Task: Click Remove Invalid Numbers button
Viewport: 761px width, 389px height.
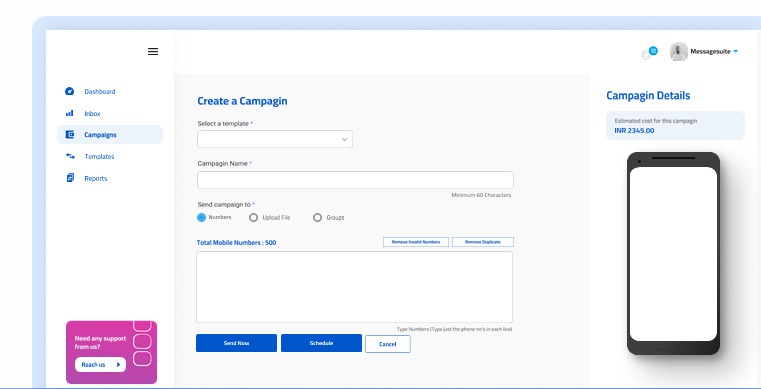Action: coord(416,242)
